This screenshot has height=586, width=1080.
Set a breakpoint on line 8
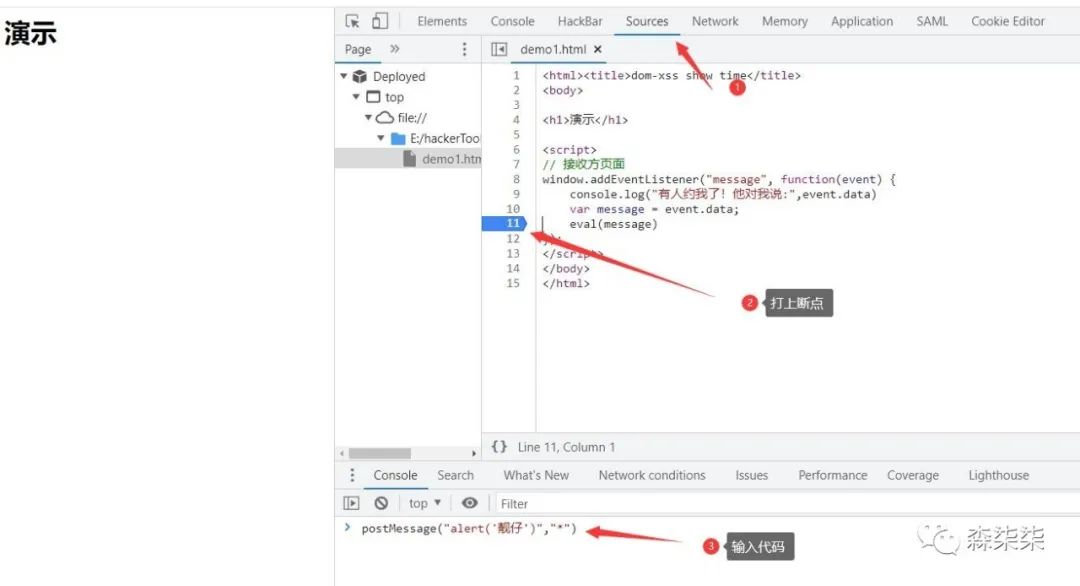click(516, 179)
